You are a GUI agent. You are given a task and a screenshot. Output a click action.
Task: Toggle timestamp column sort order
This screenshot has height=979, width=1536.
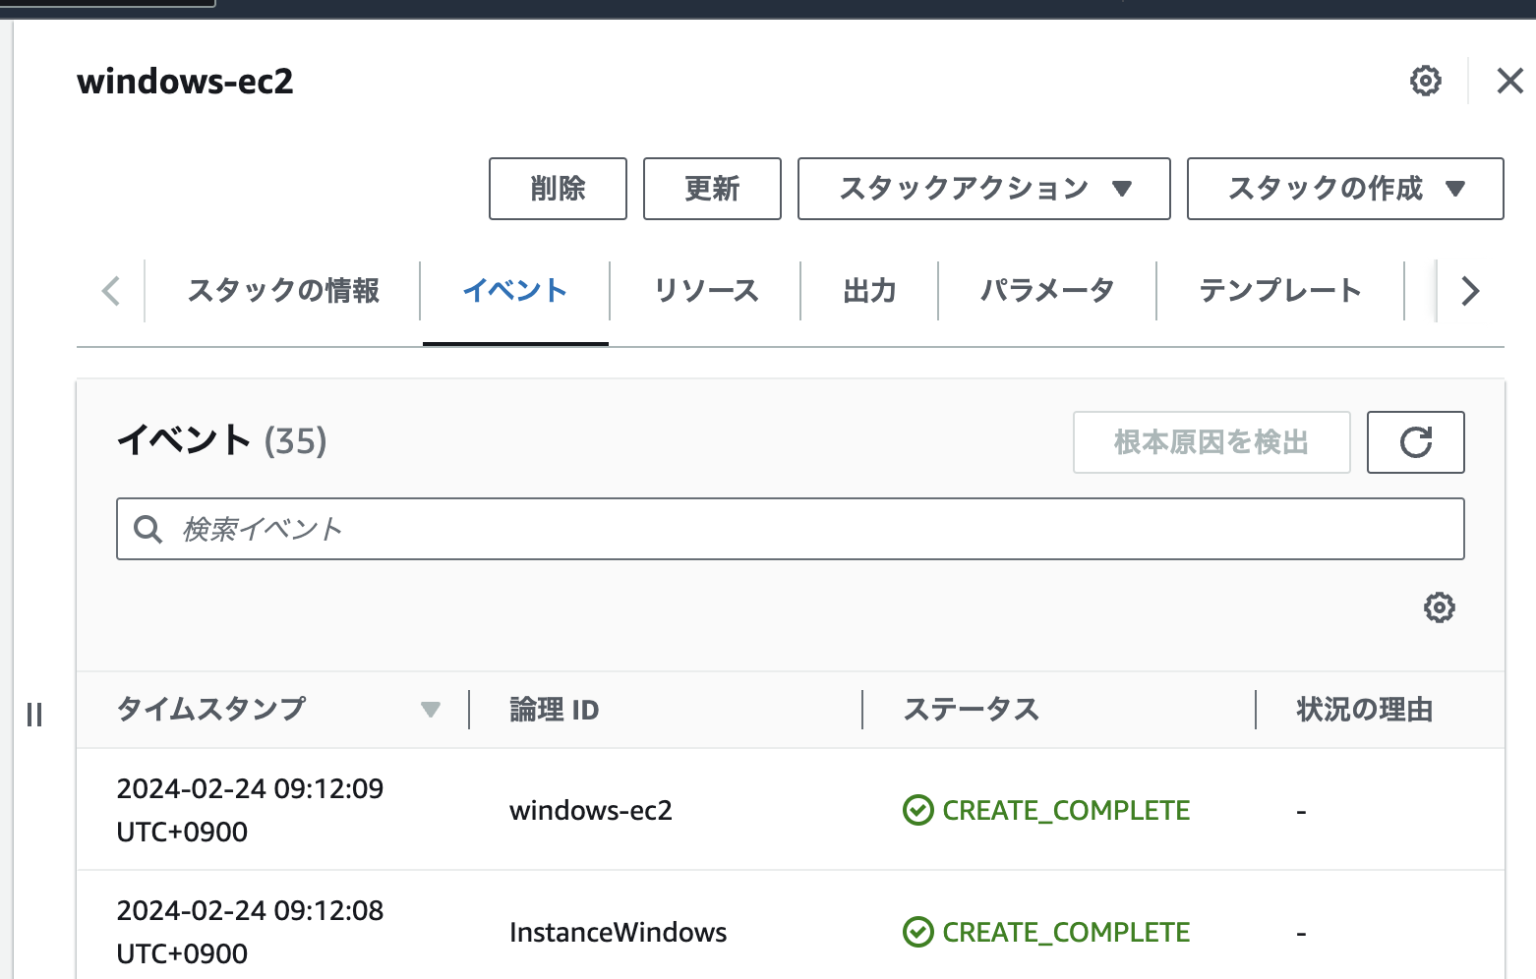(x=432, y=710)
